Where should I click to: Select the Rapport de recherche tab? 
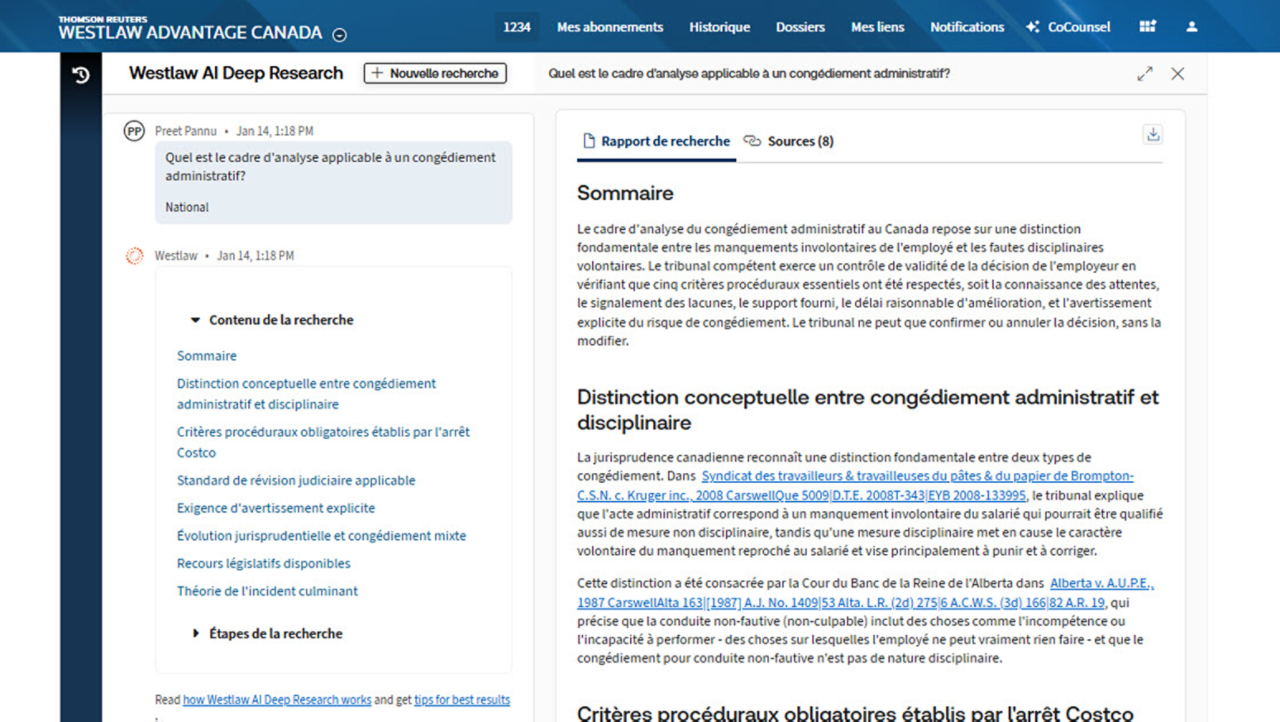656,142
